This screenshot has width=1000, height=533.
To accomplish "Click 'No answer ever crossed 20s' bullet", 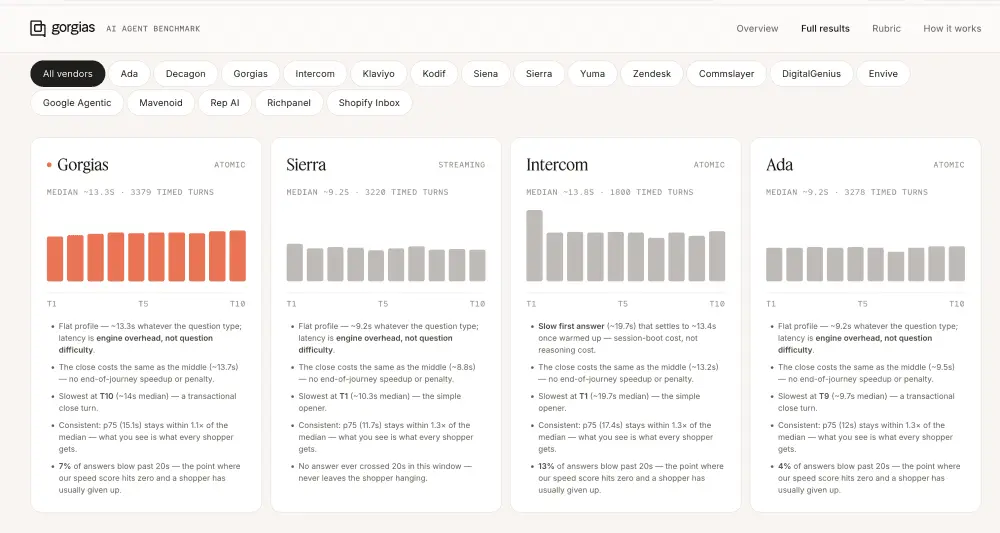I will [x=385, y=472].
